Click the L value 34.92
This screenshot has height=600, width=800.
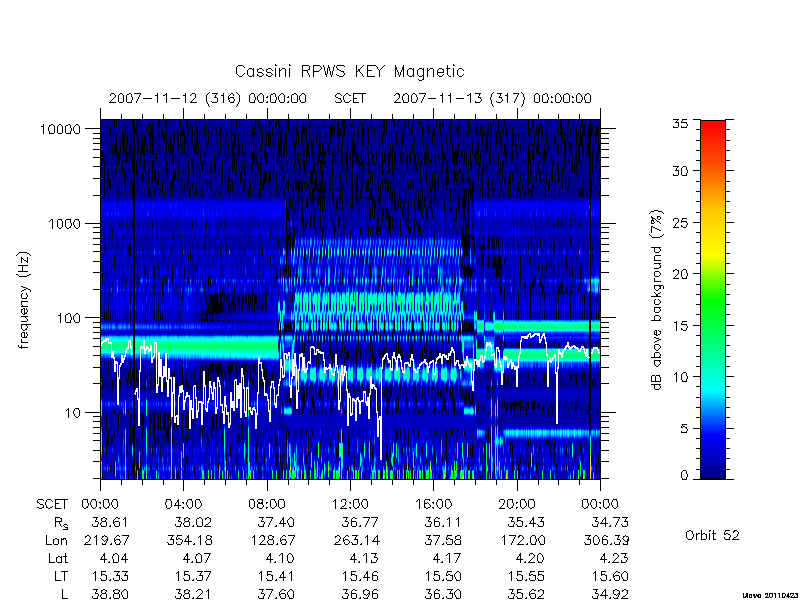point(610,594)
